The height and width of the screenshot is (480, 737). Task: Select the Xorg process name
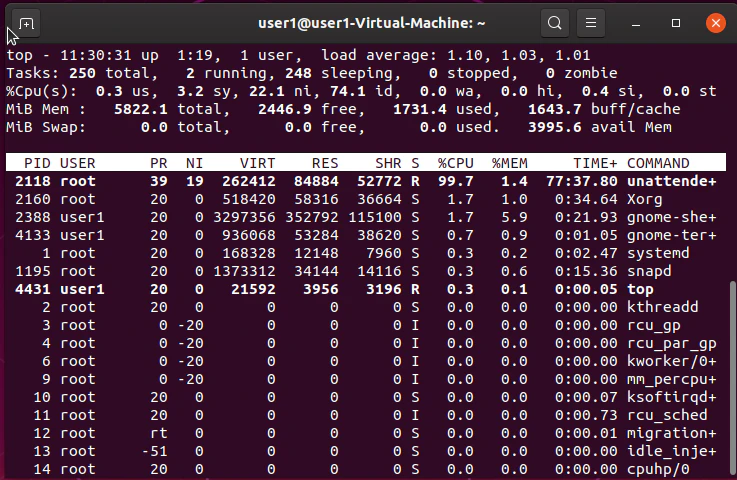coord(644,199)
